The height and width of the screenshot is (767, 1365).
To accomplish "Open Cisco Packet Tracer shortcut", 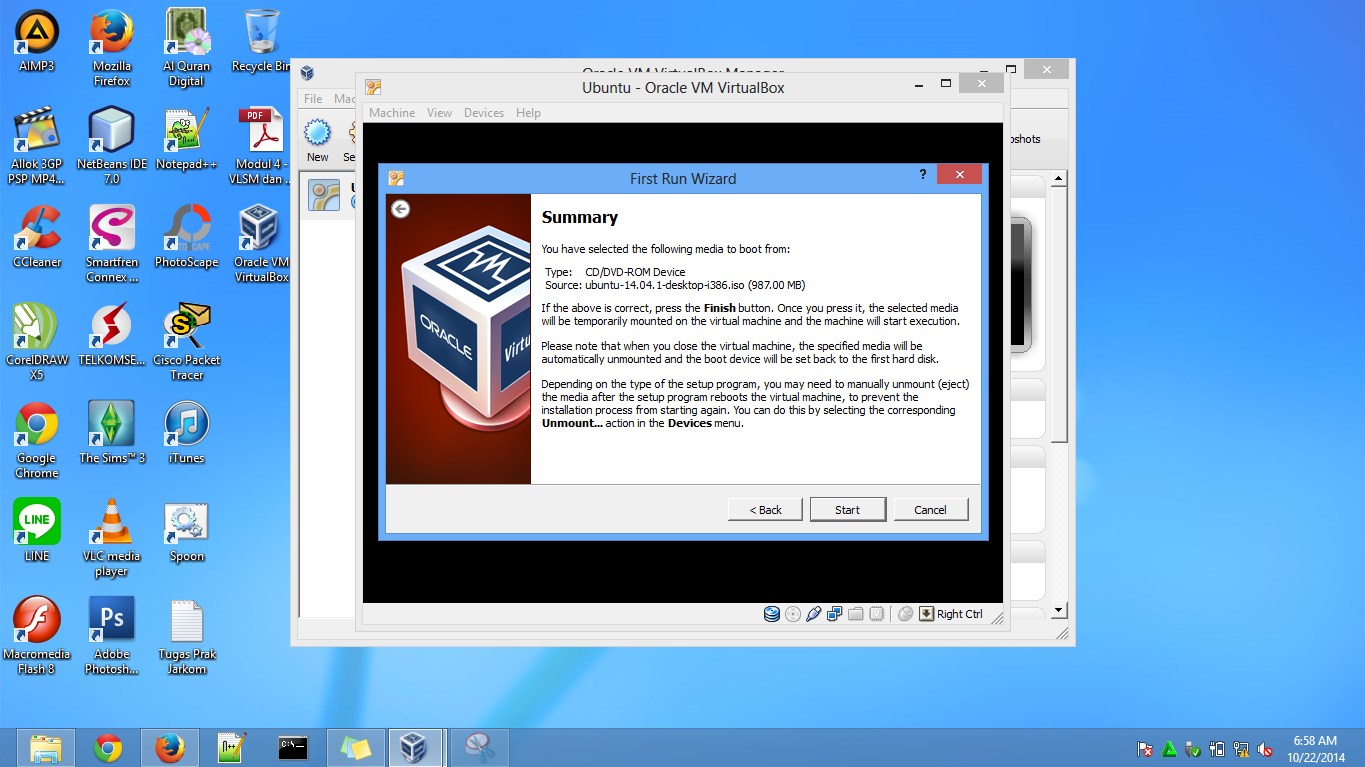I will point(187,342).
